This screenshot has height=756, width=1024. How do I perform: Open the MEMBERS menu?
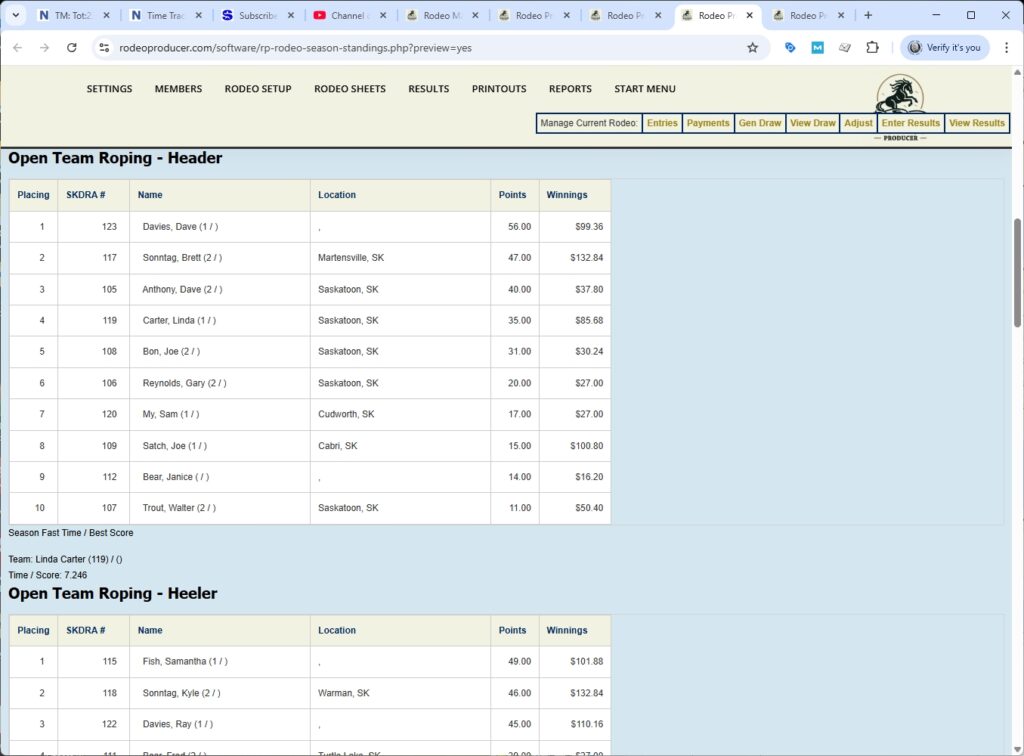[x=178, y=89]
